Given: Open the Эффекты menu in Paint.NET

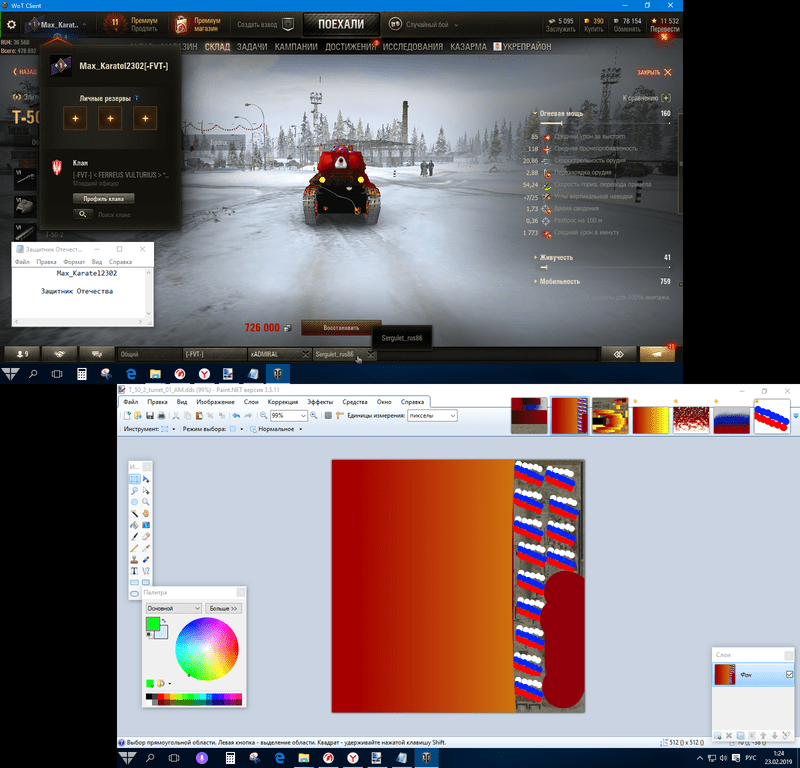Looking at the screenshot, I should pyautogui.click(x=320, y=402).
